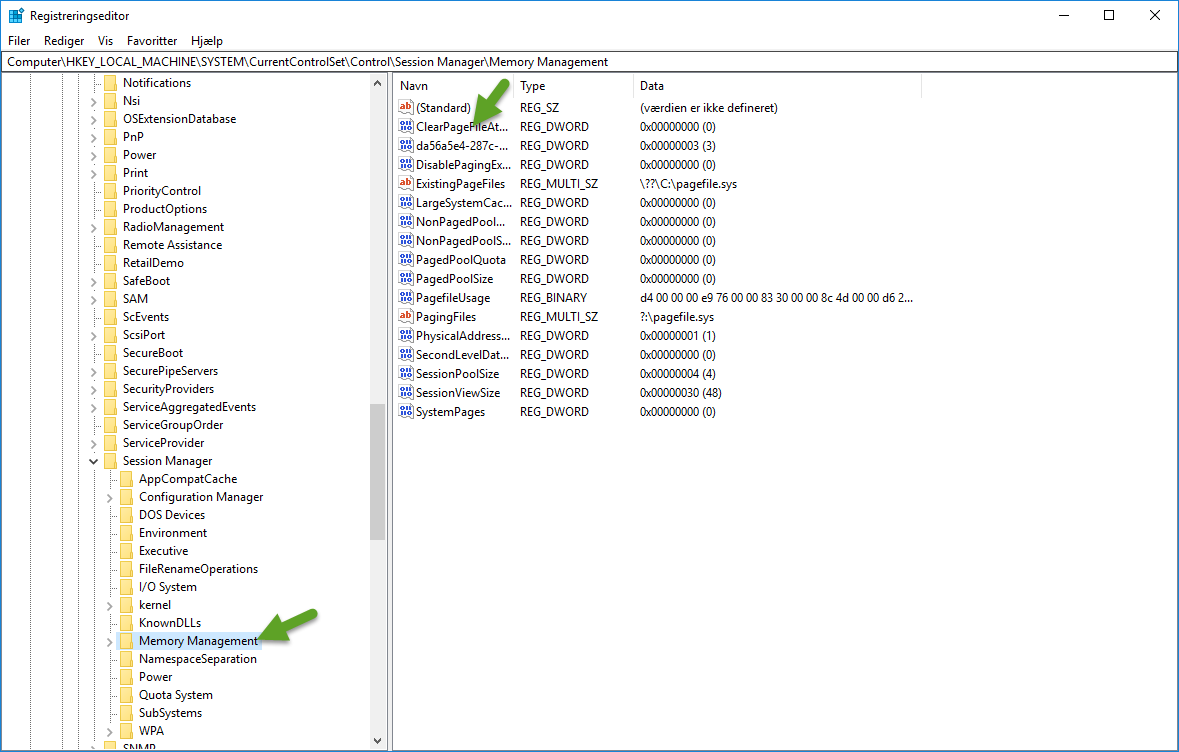Select the Remote Assistance key
The image size is (1179, 752).
coord(172,245)
